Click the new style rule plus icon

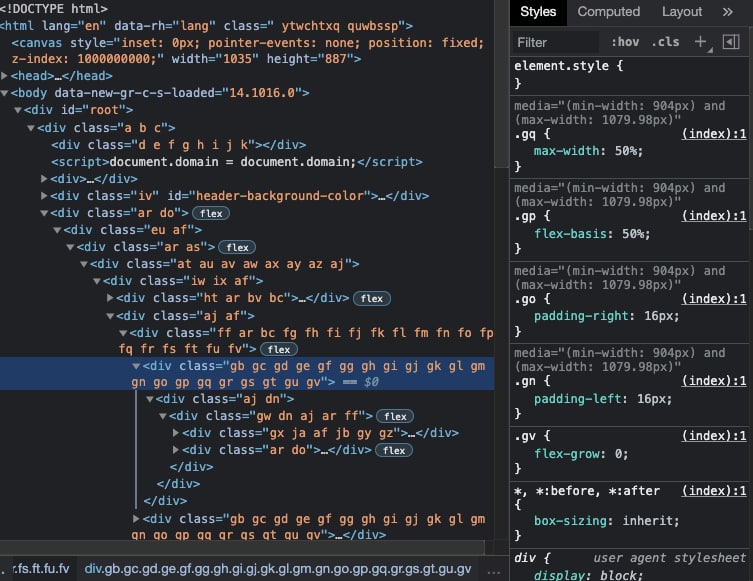click(x=701, y=42)
